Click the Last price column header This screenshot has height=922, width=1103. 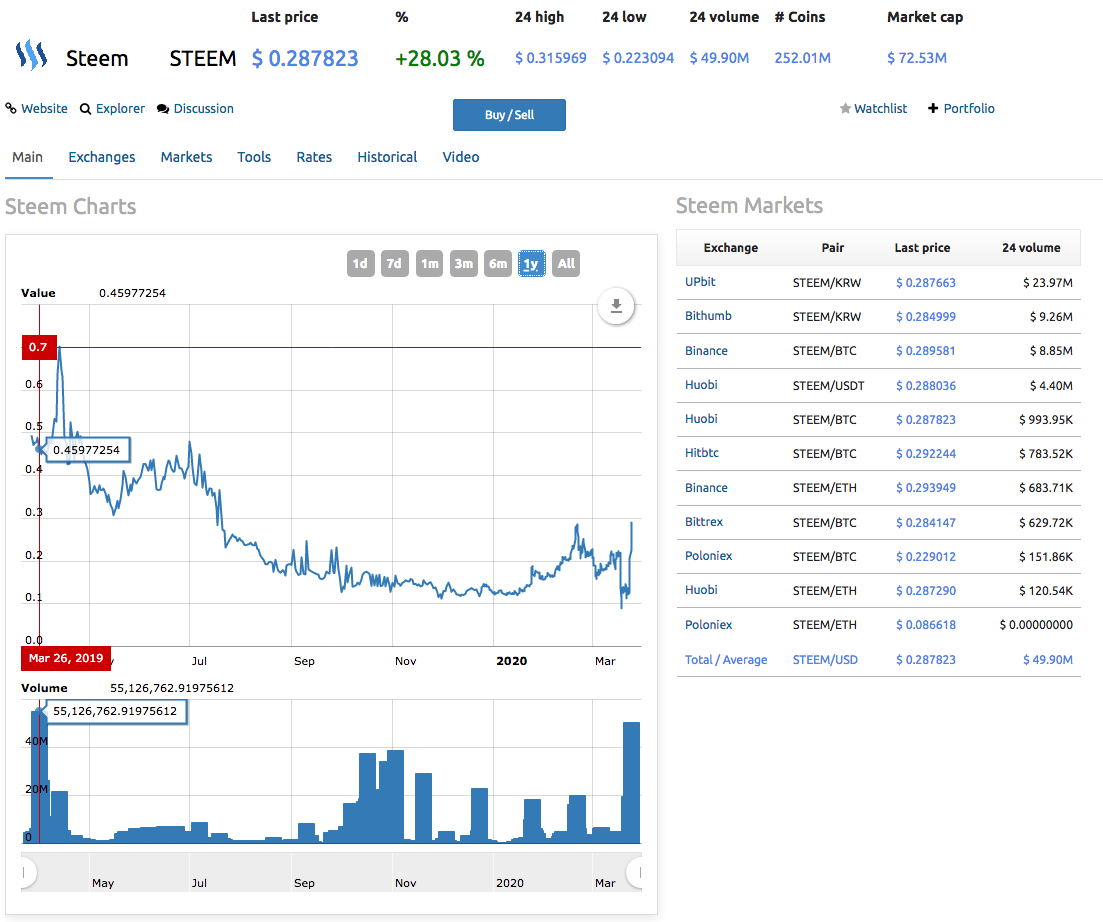922,248
